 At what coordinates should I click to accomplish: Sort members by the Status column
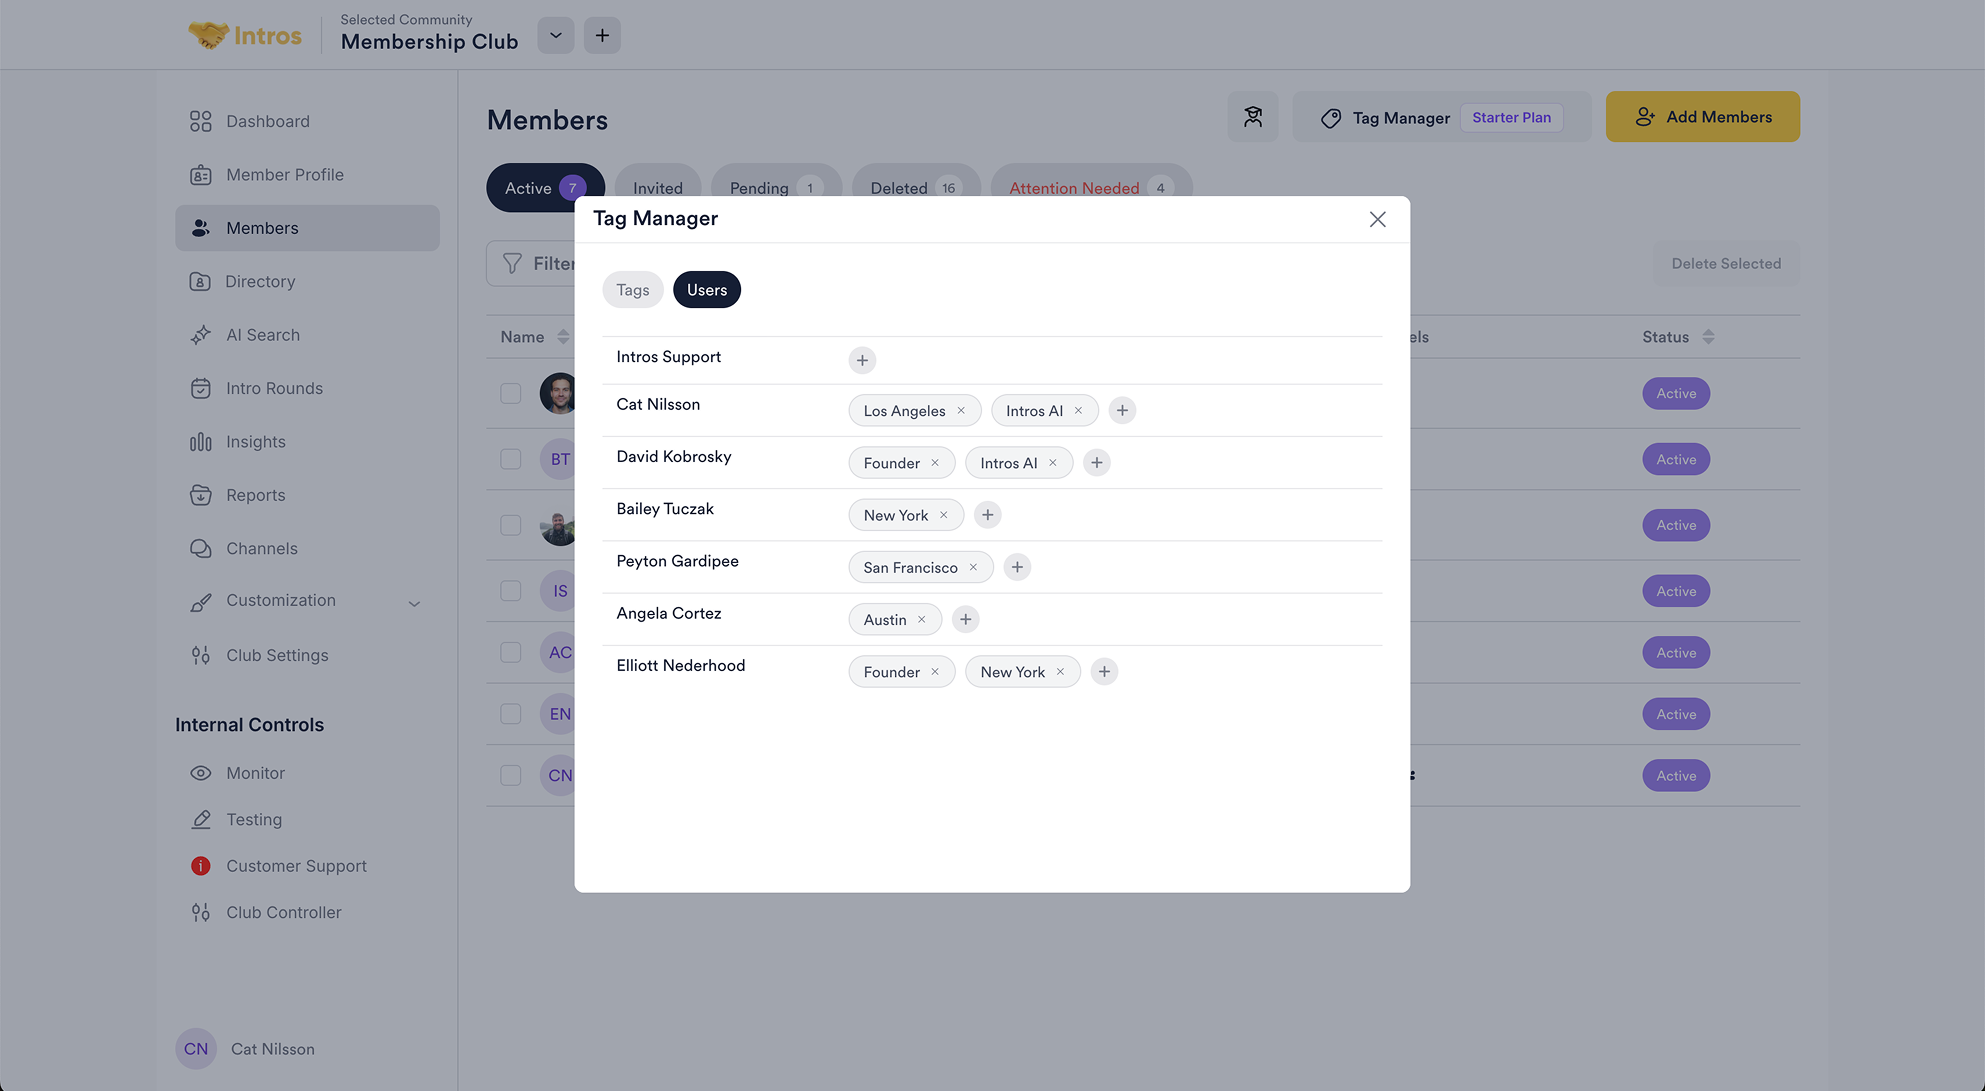(x=1708, y=337)
